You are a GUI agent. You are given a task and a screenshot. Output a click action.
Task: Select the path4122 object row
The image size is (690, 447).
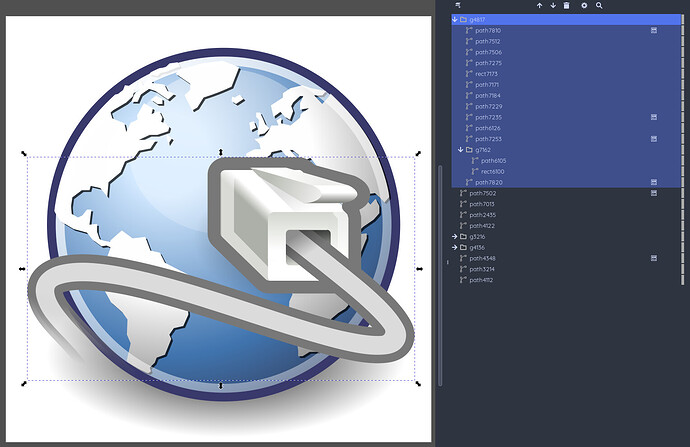566,226
